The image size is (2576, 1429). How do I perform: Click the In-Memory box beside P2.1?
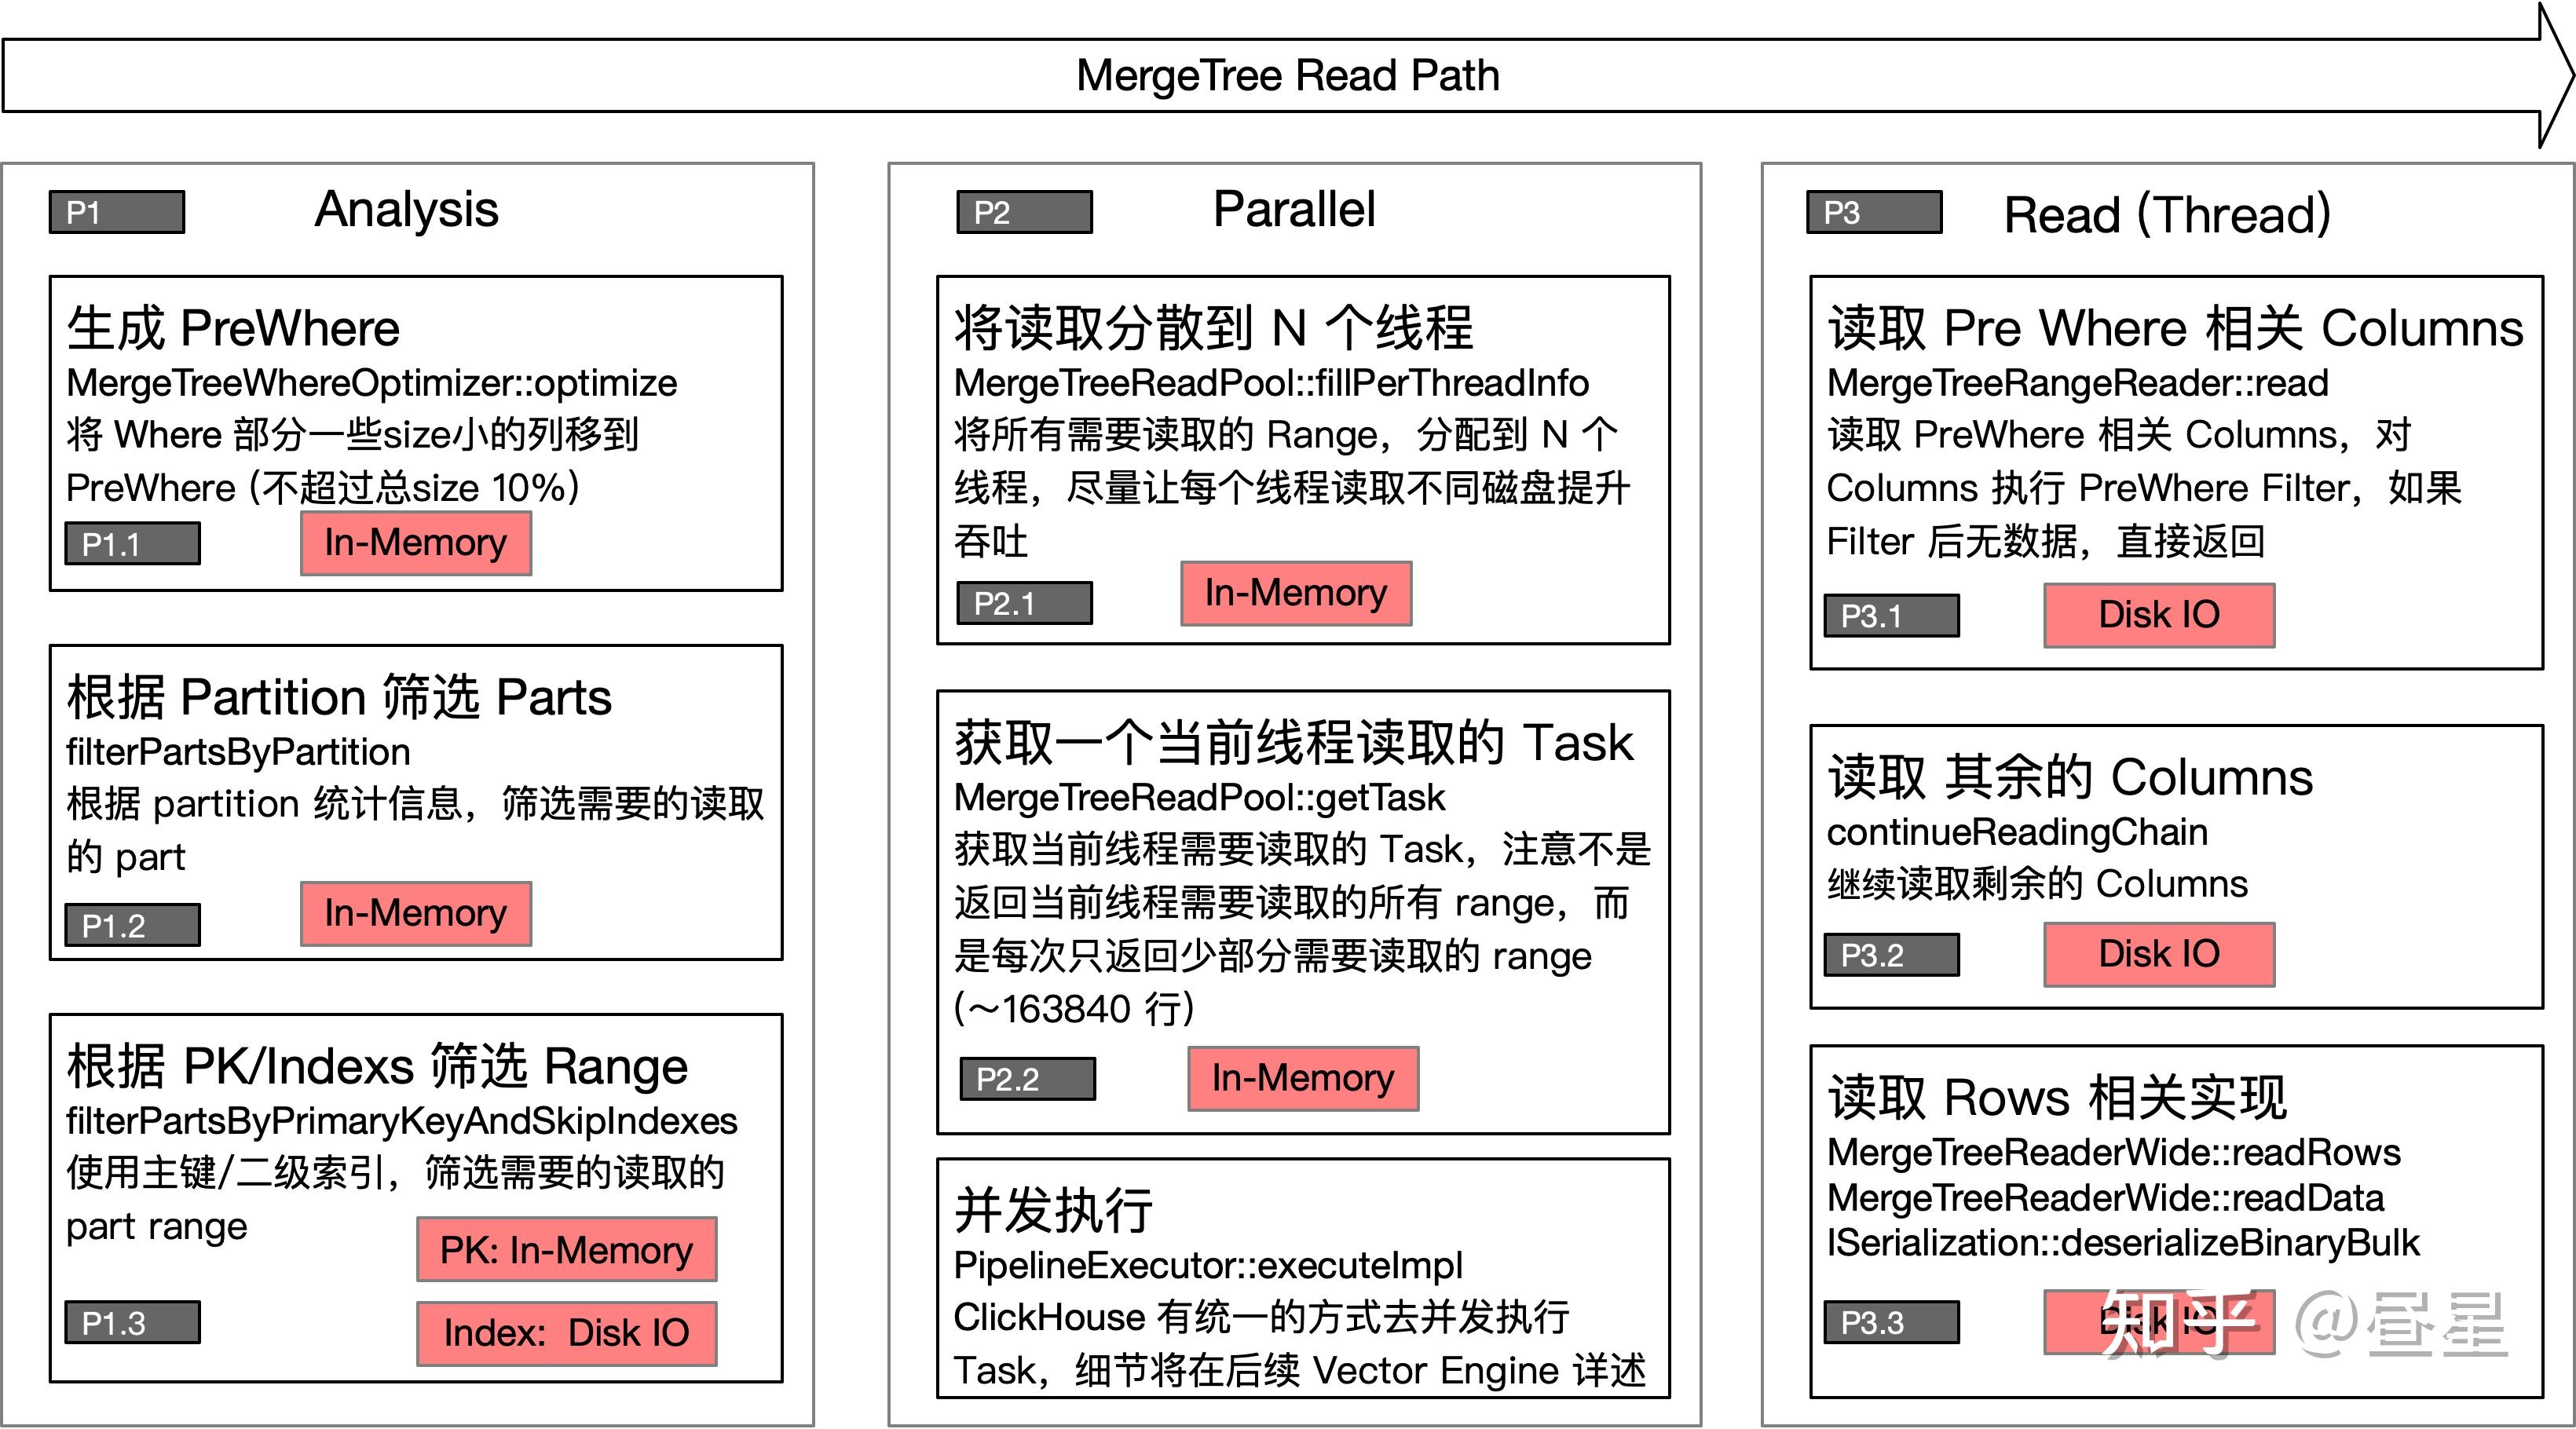pos(1295,593)
